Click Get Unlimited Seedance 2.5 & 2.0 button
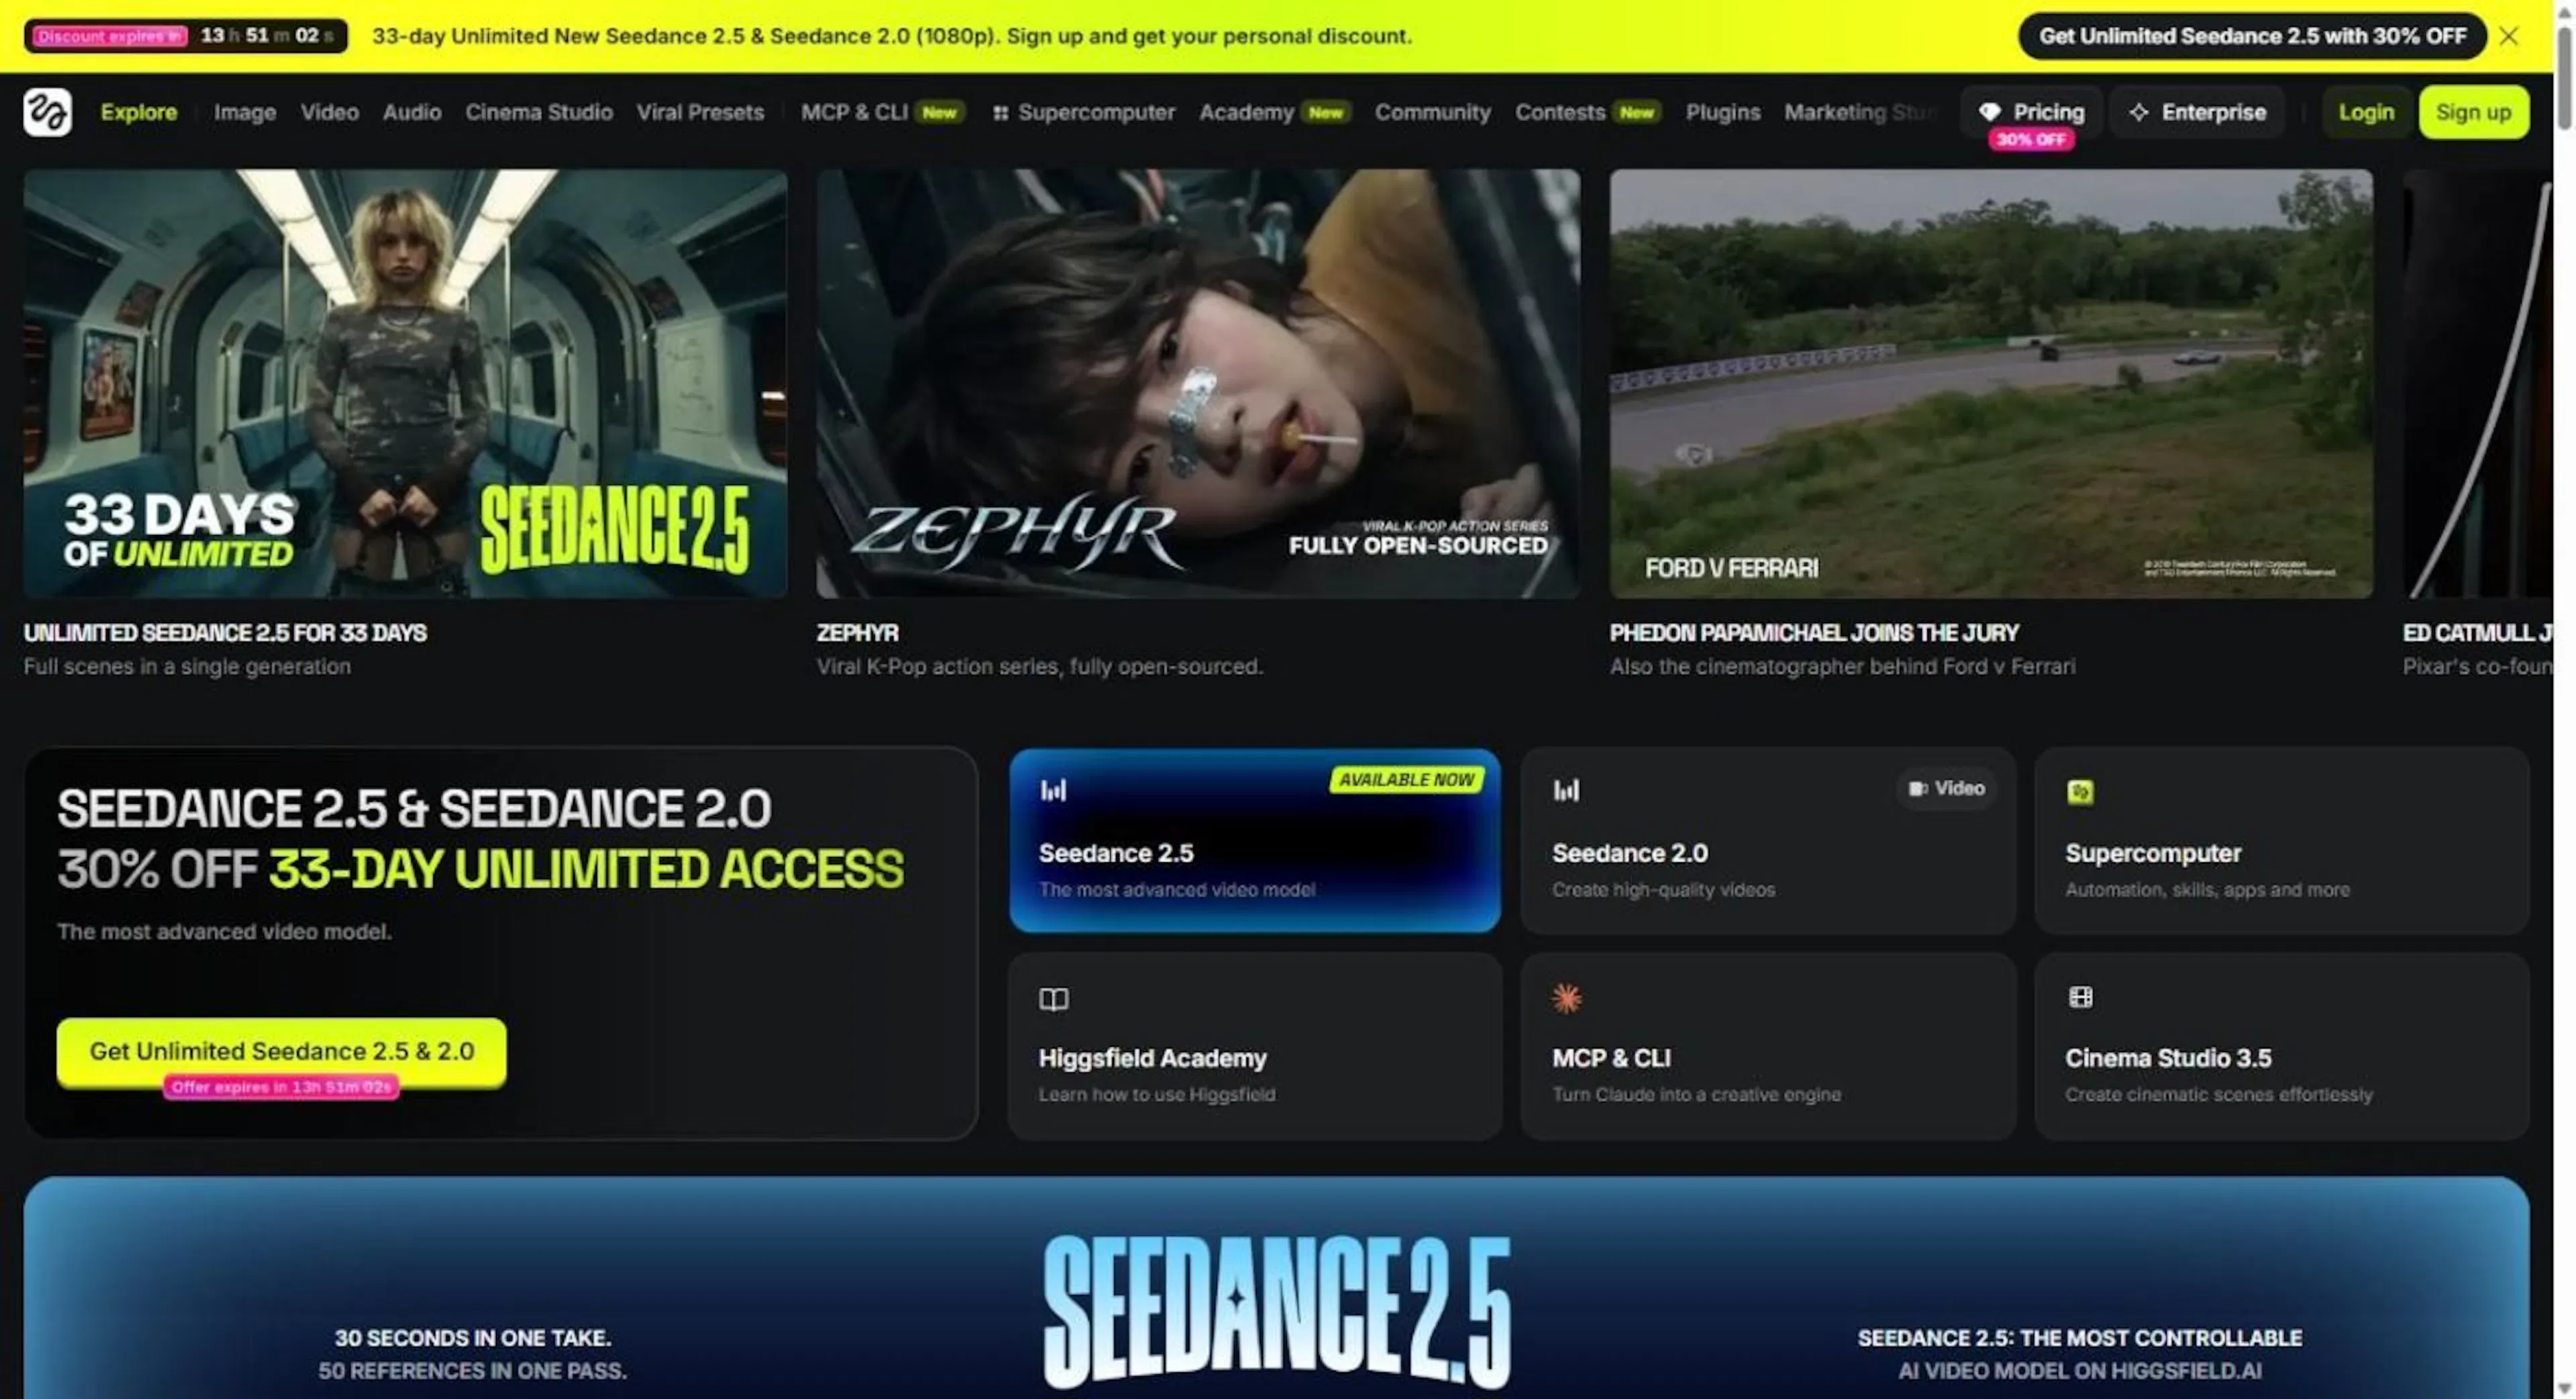This screenshot has height=1399, width=2576. coord(281,1051)
